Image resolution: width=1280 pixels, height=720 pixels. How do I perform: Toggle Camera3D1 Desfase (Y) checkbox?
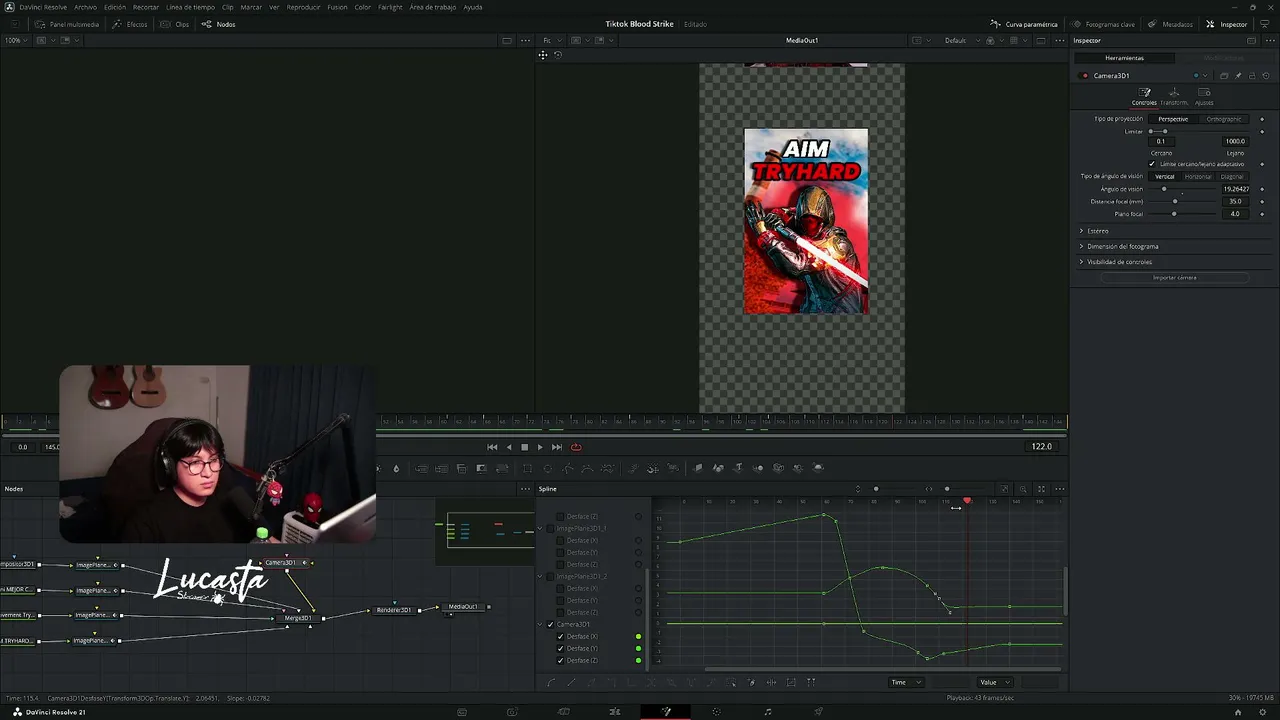click(560, 649)
